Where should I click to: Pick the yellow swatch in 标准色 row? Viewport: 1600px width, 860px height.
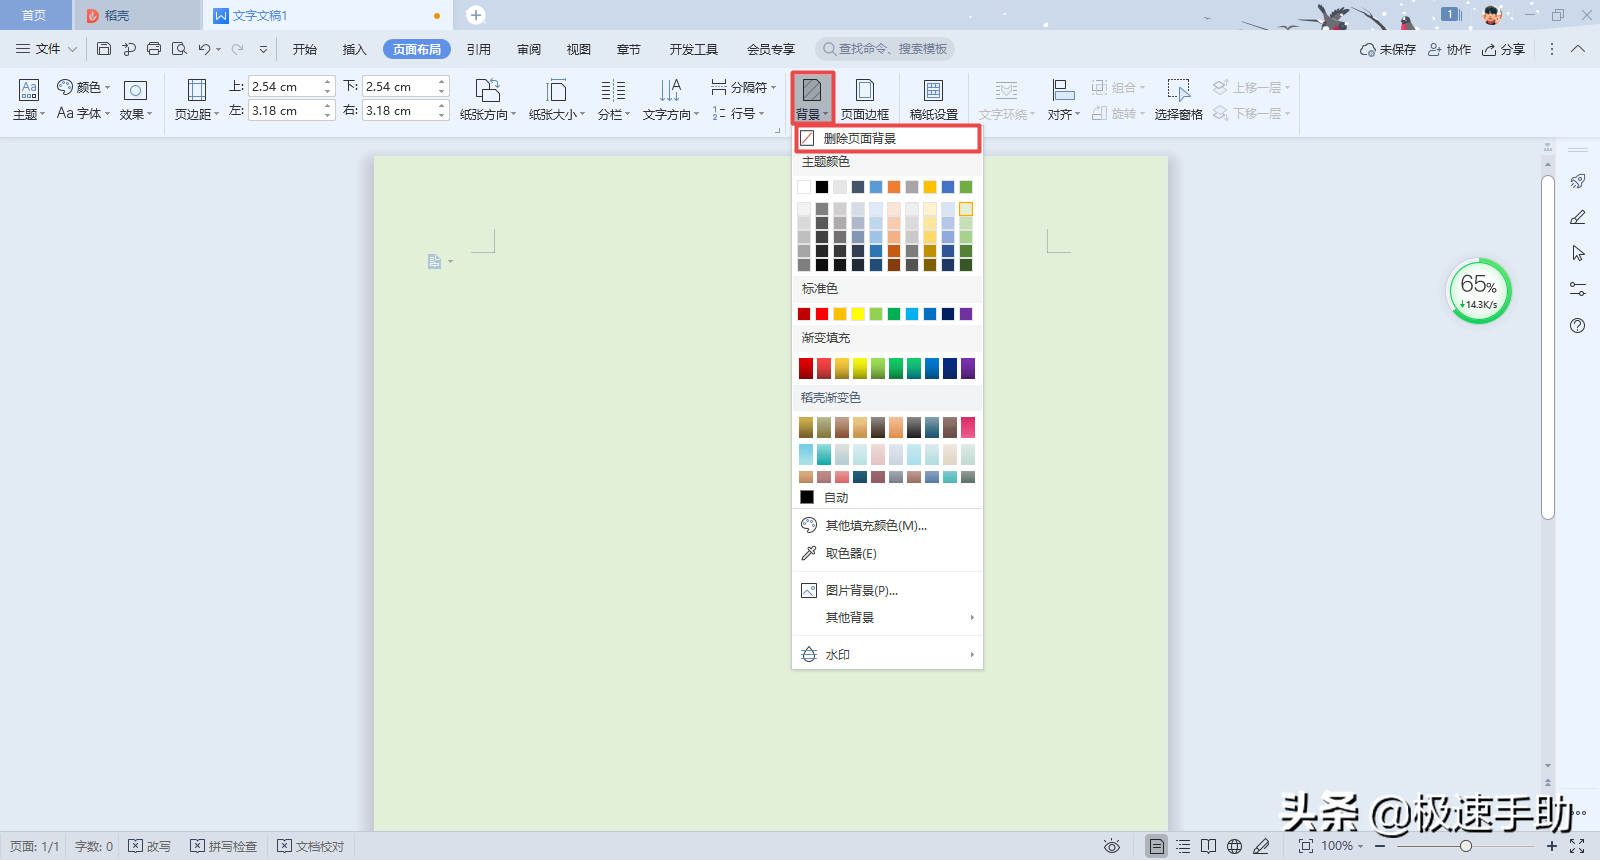pos(858,314)
